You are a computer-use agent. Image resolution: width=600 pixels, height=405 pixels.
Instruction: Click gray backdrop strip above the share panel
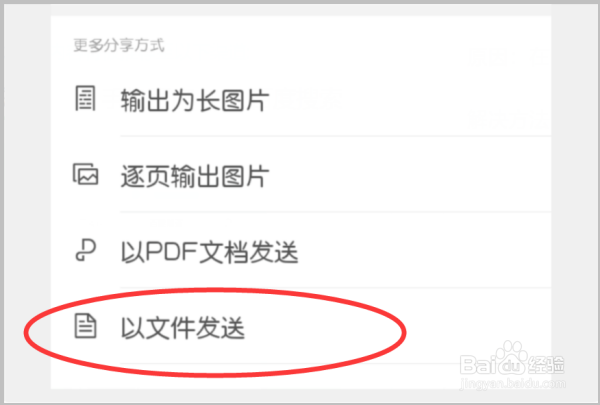(300, 10)
